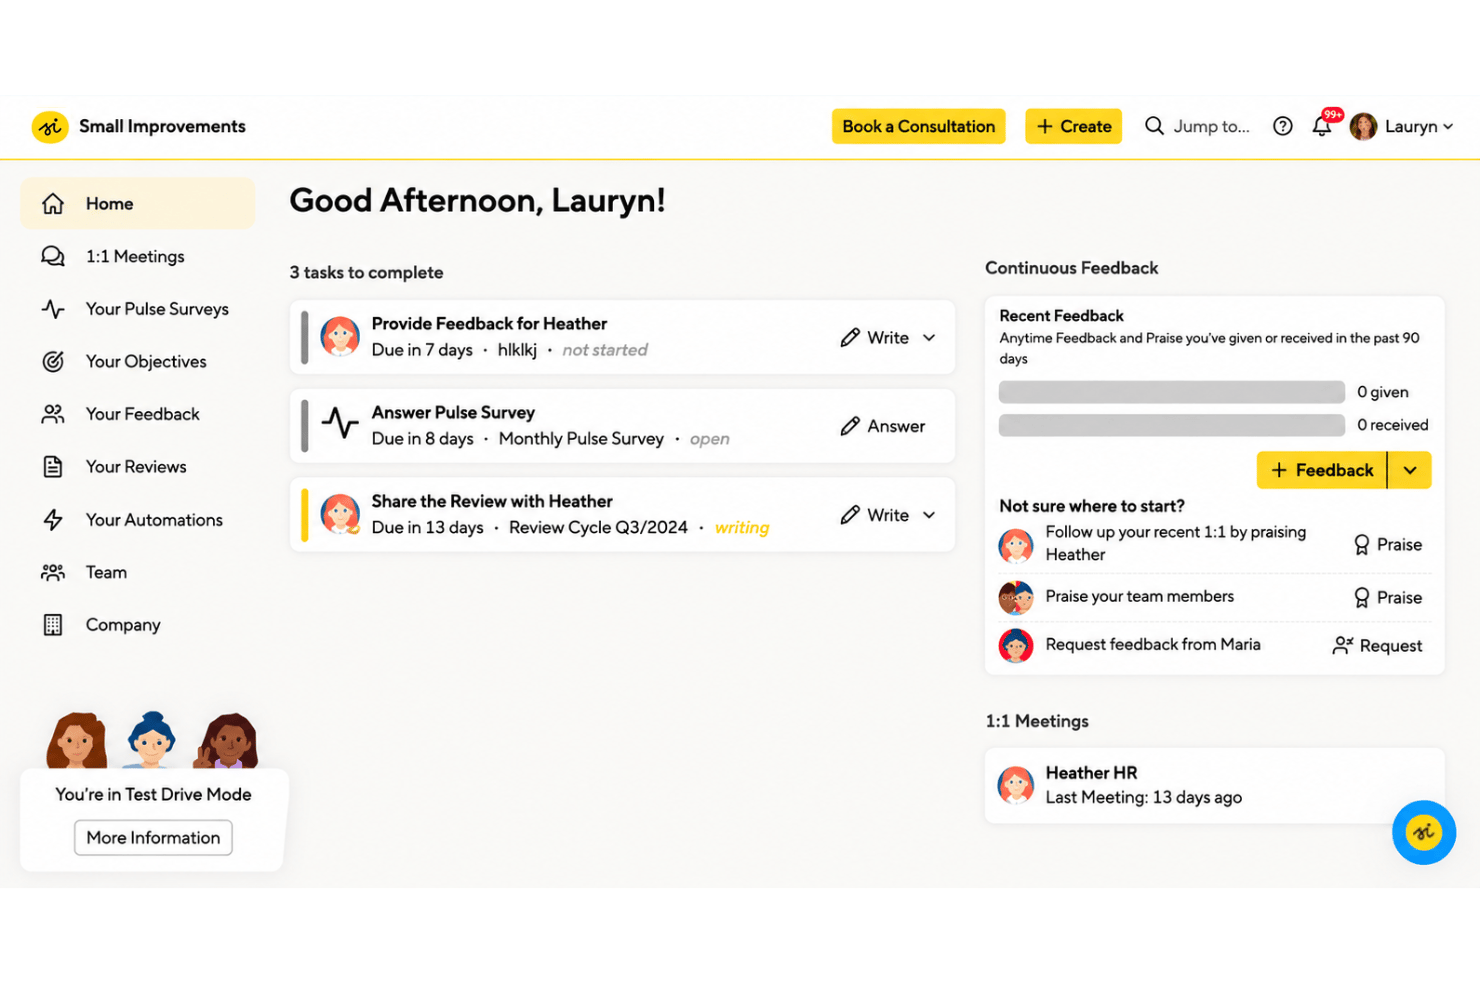Click the Small Improvements logo icon
This screenshot has width=1480, height=987.
[x=50, y=127]
